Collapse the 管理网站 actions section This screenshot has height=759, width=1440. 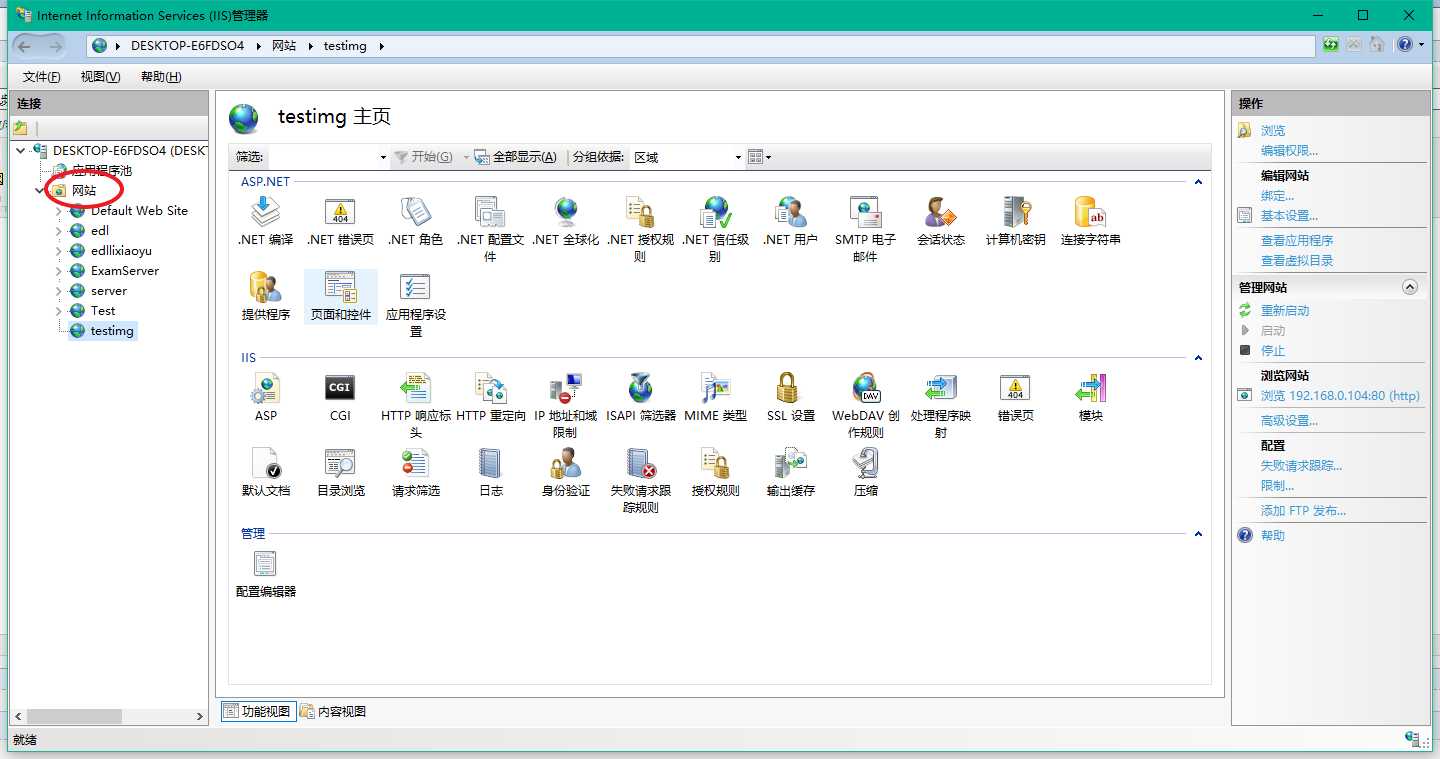(x=1410, y=287)
